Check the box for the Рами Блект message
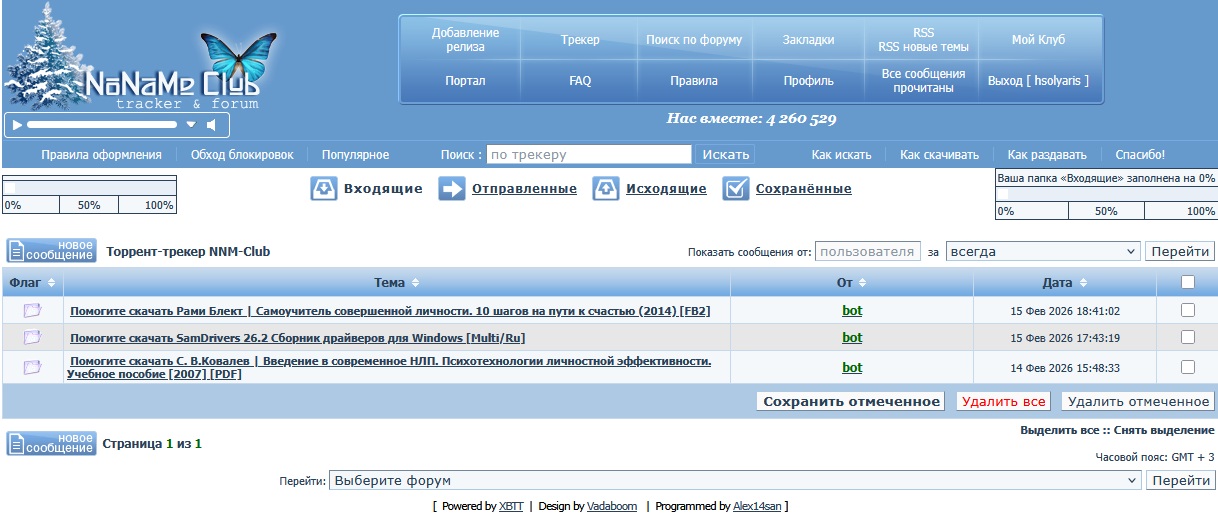This screenshot has height=522, width=1218. (x=1187, y=311)
